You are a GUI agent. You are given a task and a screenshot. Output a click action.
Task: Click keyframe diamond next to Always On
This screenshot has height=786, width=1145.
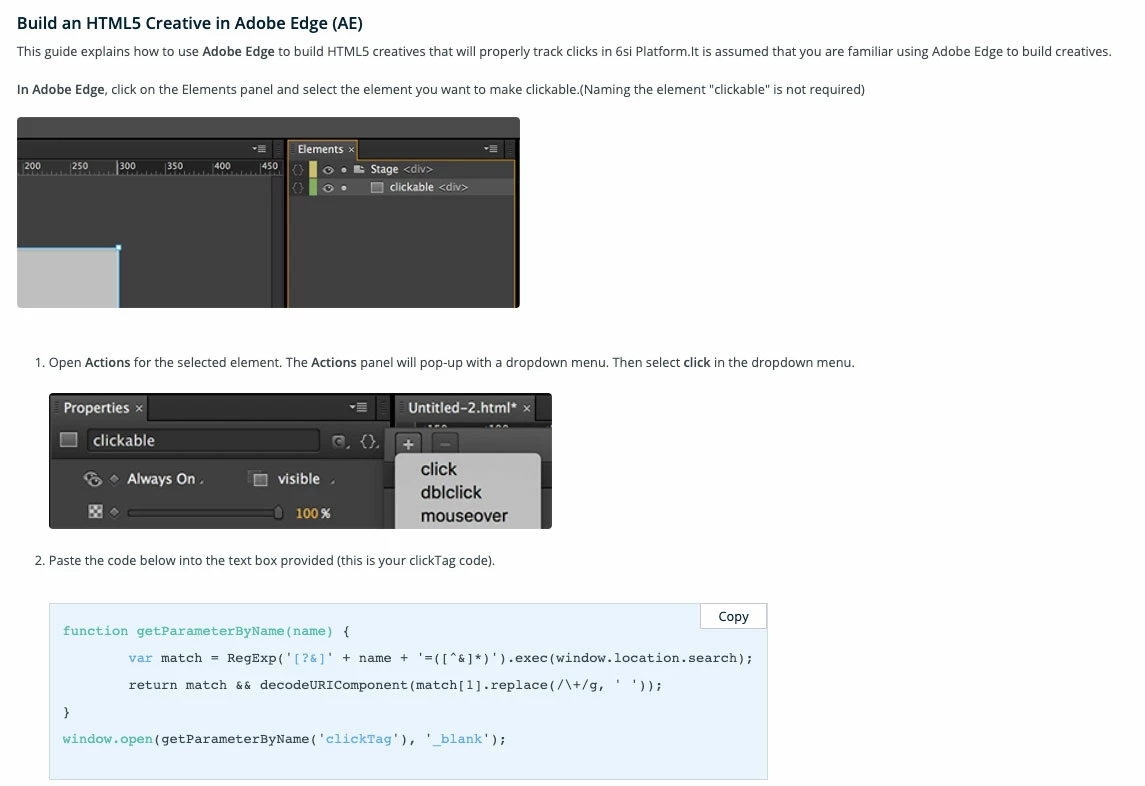(x=114, y=479)
